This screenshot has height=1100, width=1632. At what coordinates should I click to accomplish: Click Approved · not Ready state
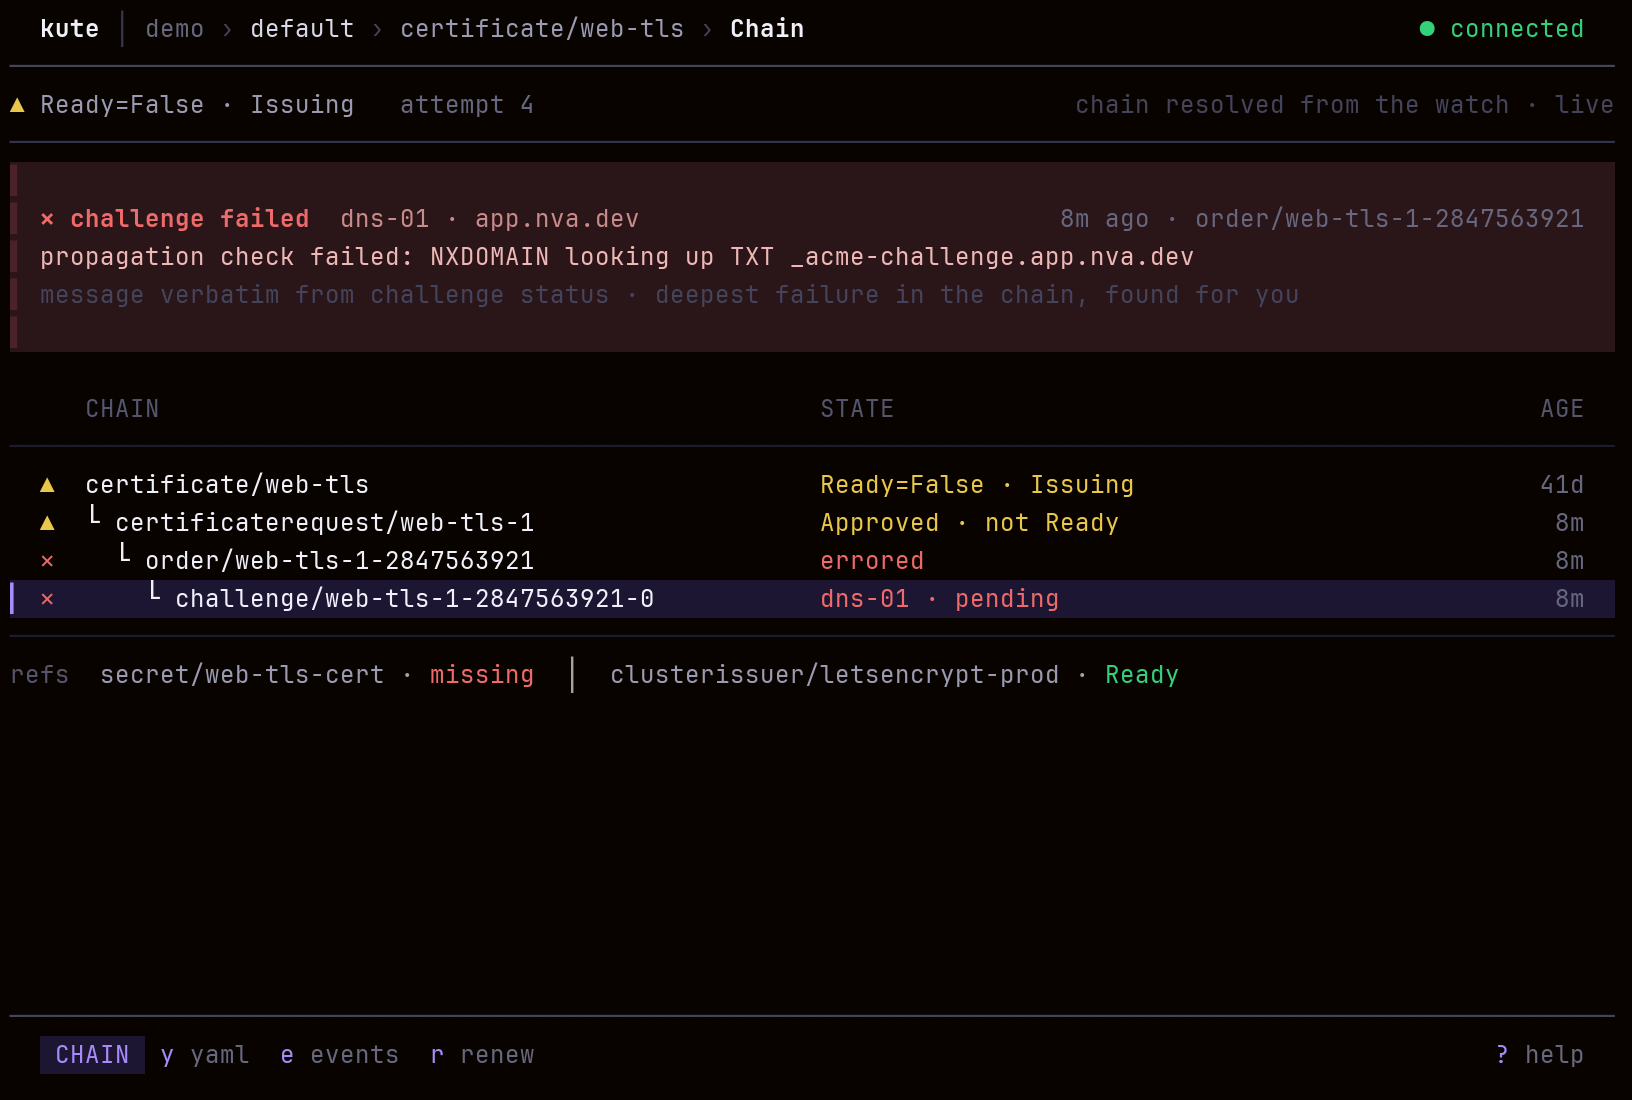coord(970,523)
